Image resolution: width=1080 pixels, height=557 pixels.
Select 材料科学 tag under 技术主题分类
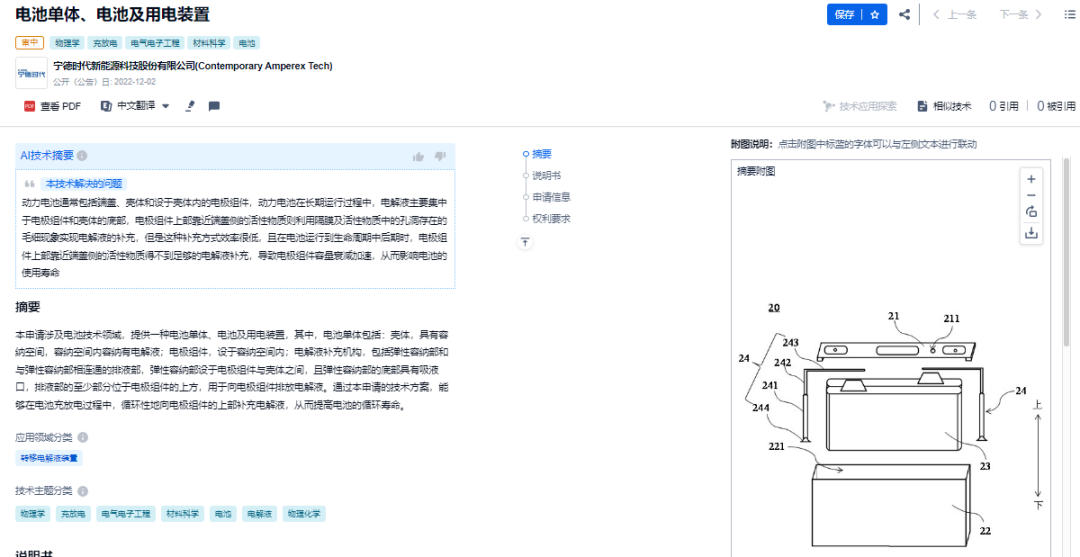pyautogui.click(x=183, y=514)
